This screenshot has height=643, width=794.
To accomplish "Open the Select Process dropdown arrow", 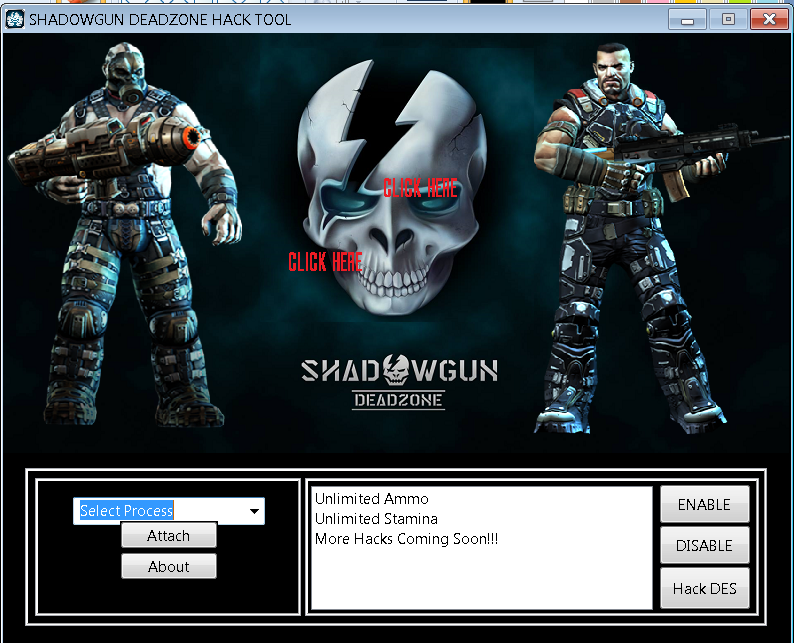I will (255, 511).
